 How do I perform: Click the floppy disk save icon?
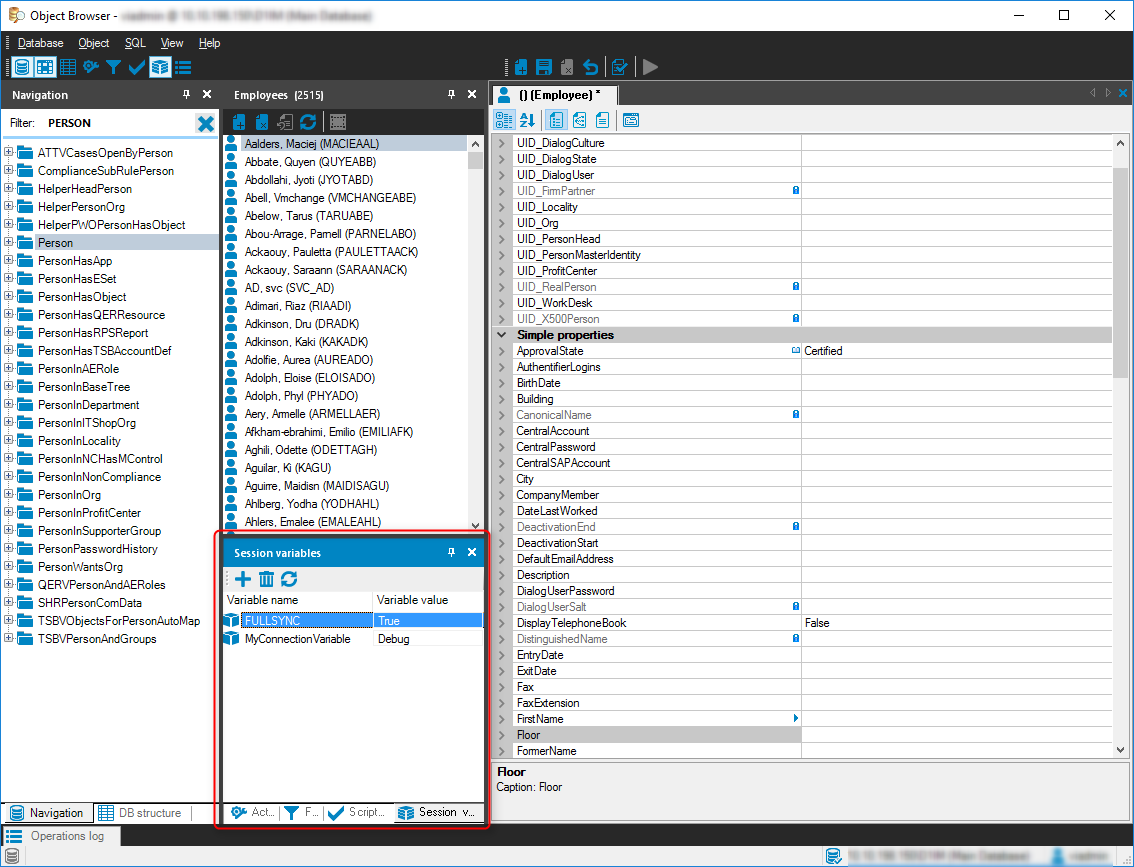[x=544, y=67]
